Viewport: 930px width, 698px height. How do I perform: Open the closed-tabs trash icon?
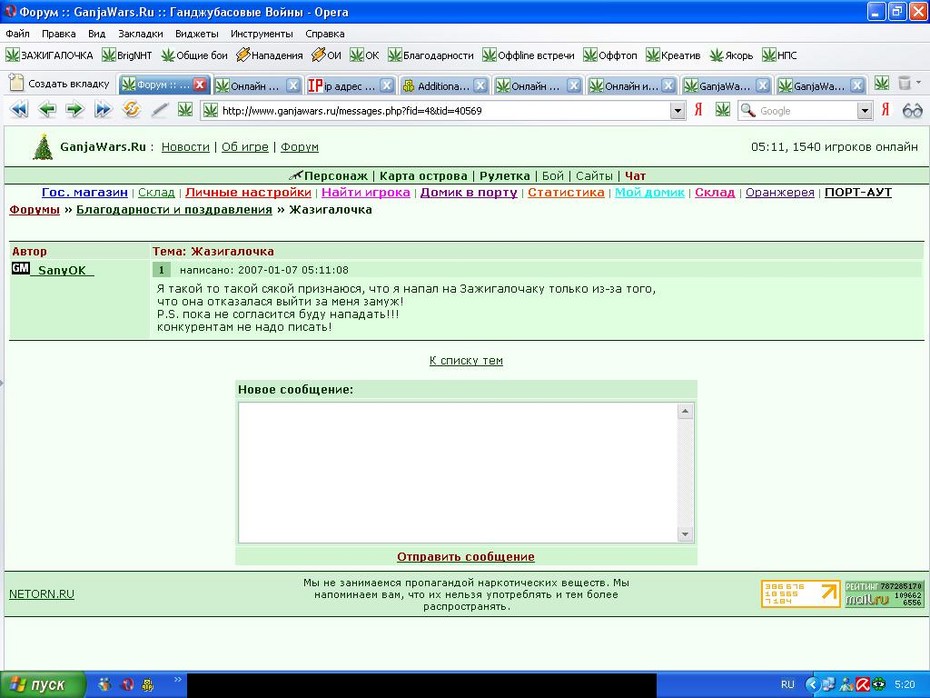[x=904, y=84]
